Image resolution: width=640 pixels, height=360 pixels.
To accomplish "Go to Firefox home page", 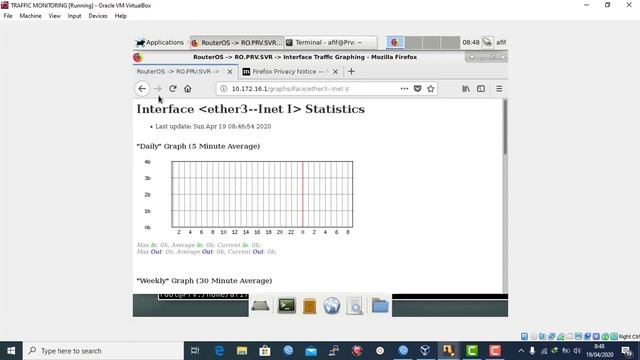I will click(188, 89).
